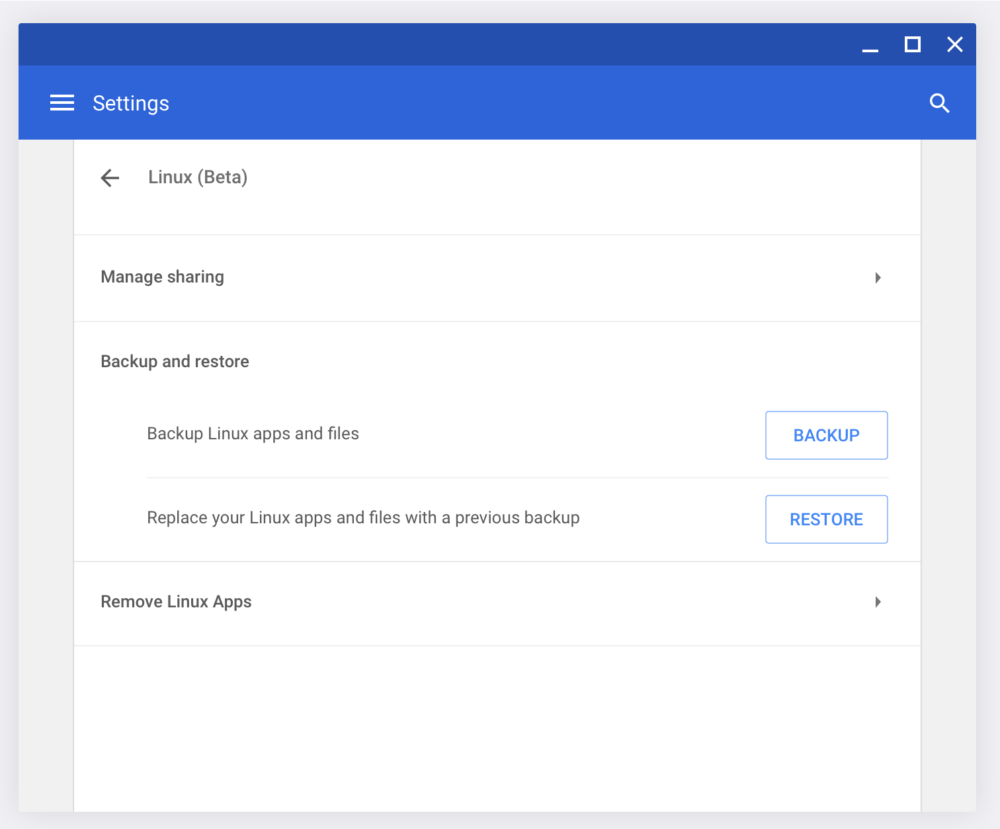Open the Remove Linux Apps row label
This screenshot has width=1000, height=829.
point(176,602)
